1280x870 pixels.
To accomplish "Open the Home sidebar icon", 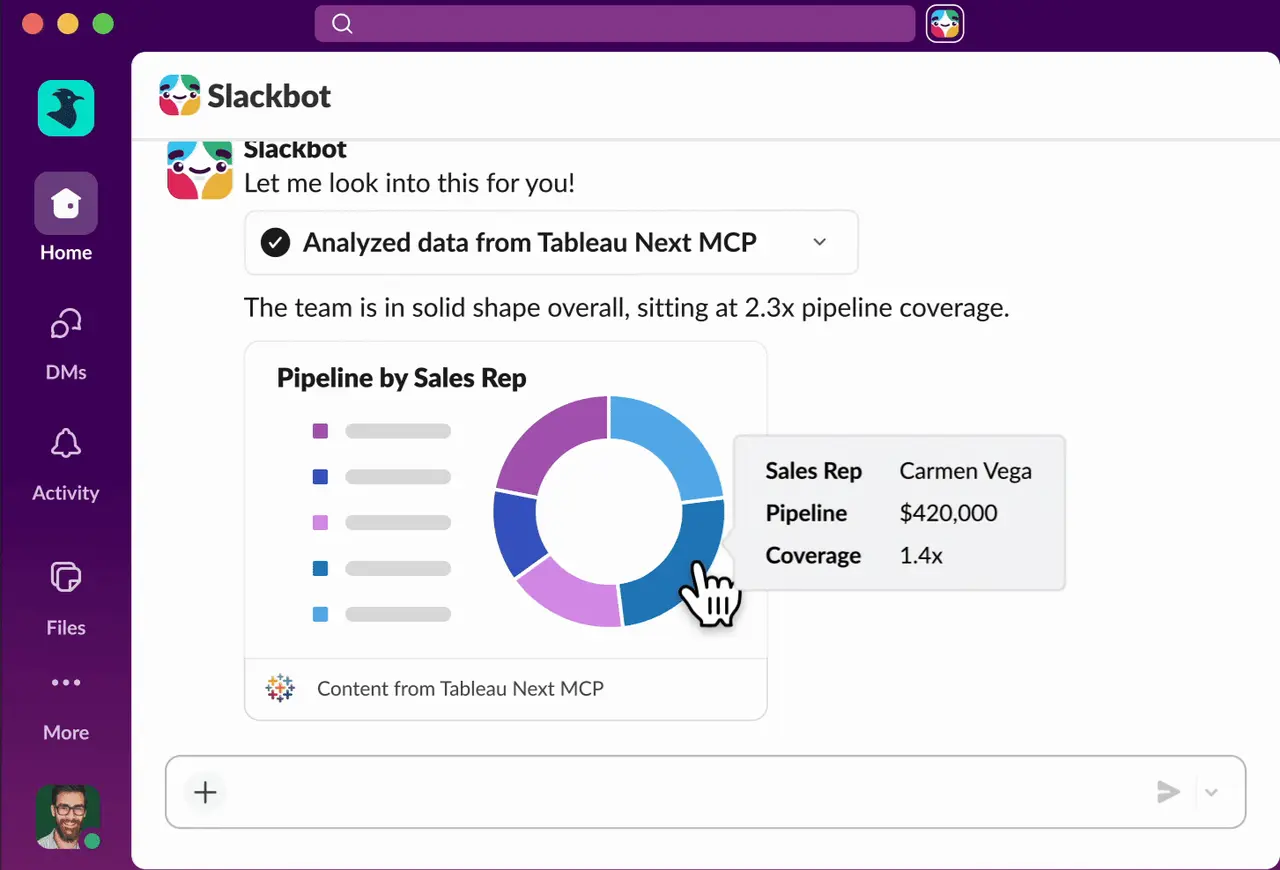I will pyautogui.click(x=66, y=203).
